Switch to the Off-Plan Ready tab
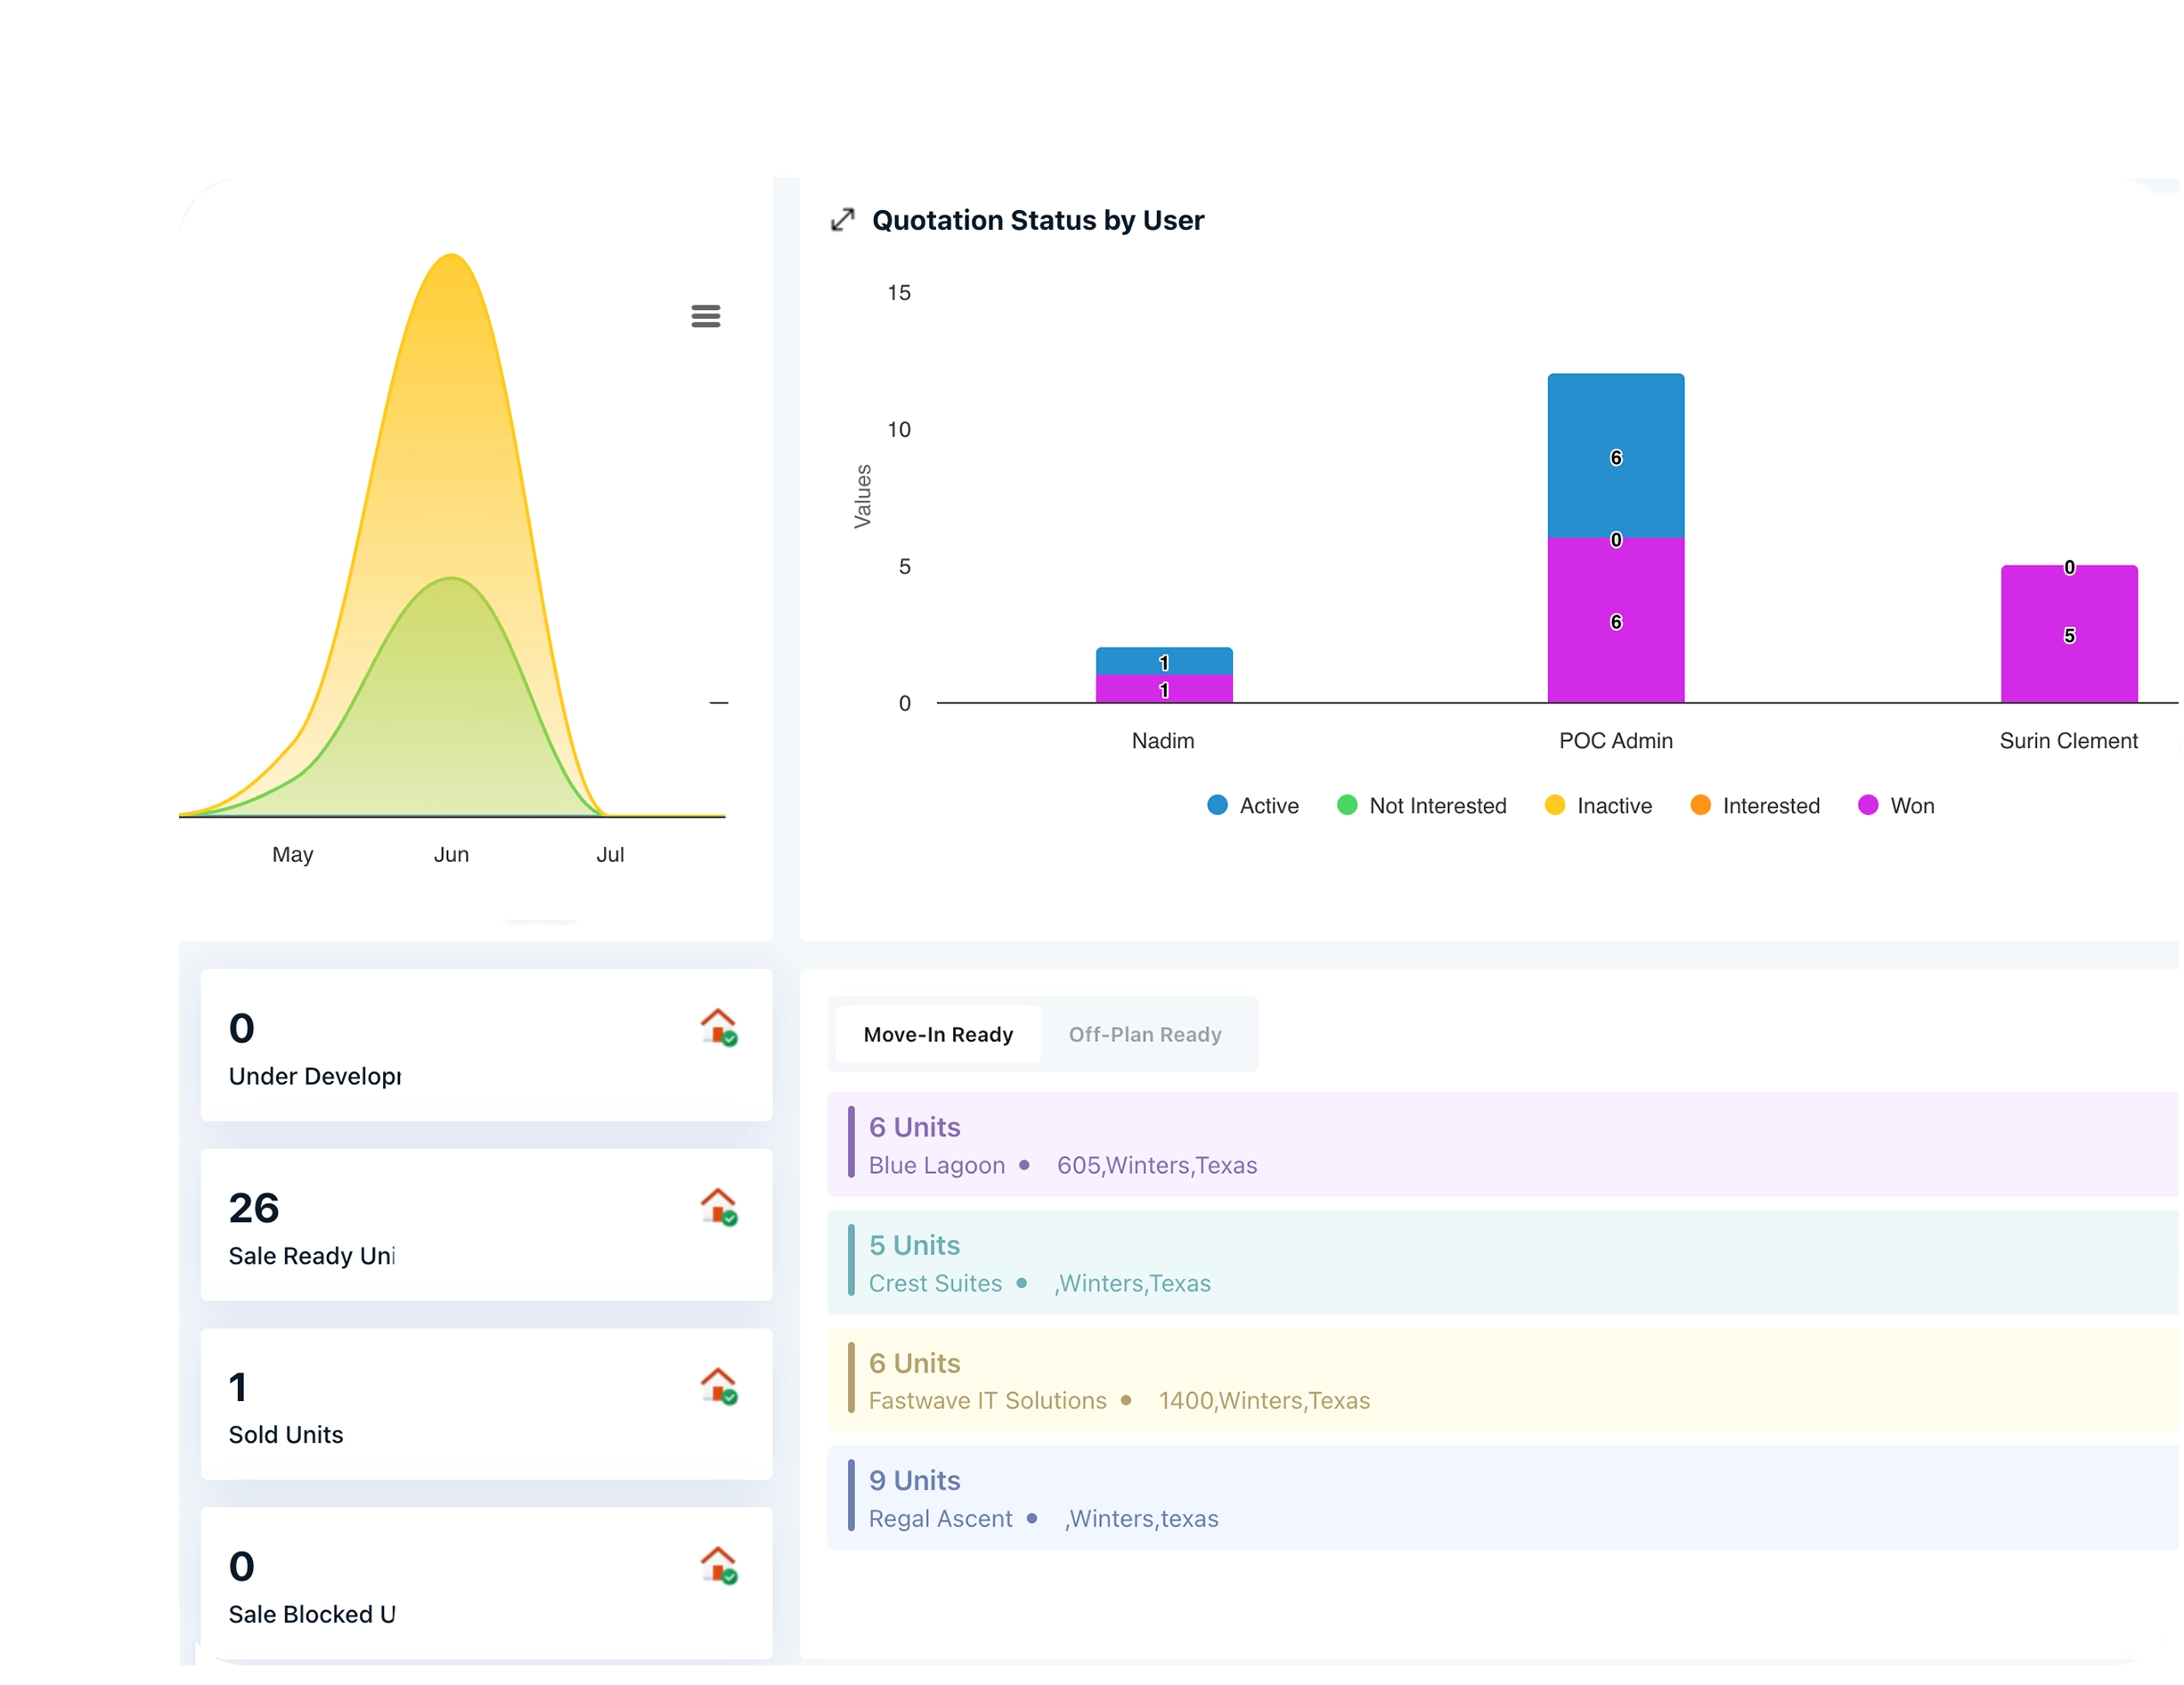 click(x=1145, y=1034)
